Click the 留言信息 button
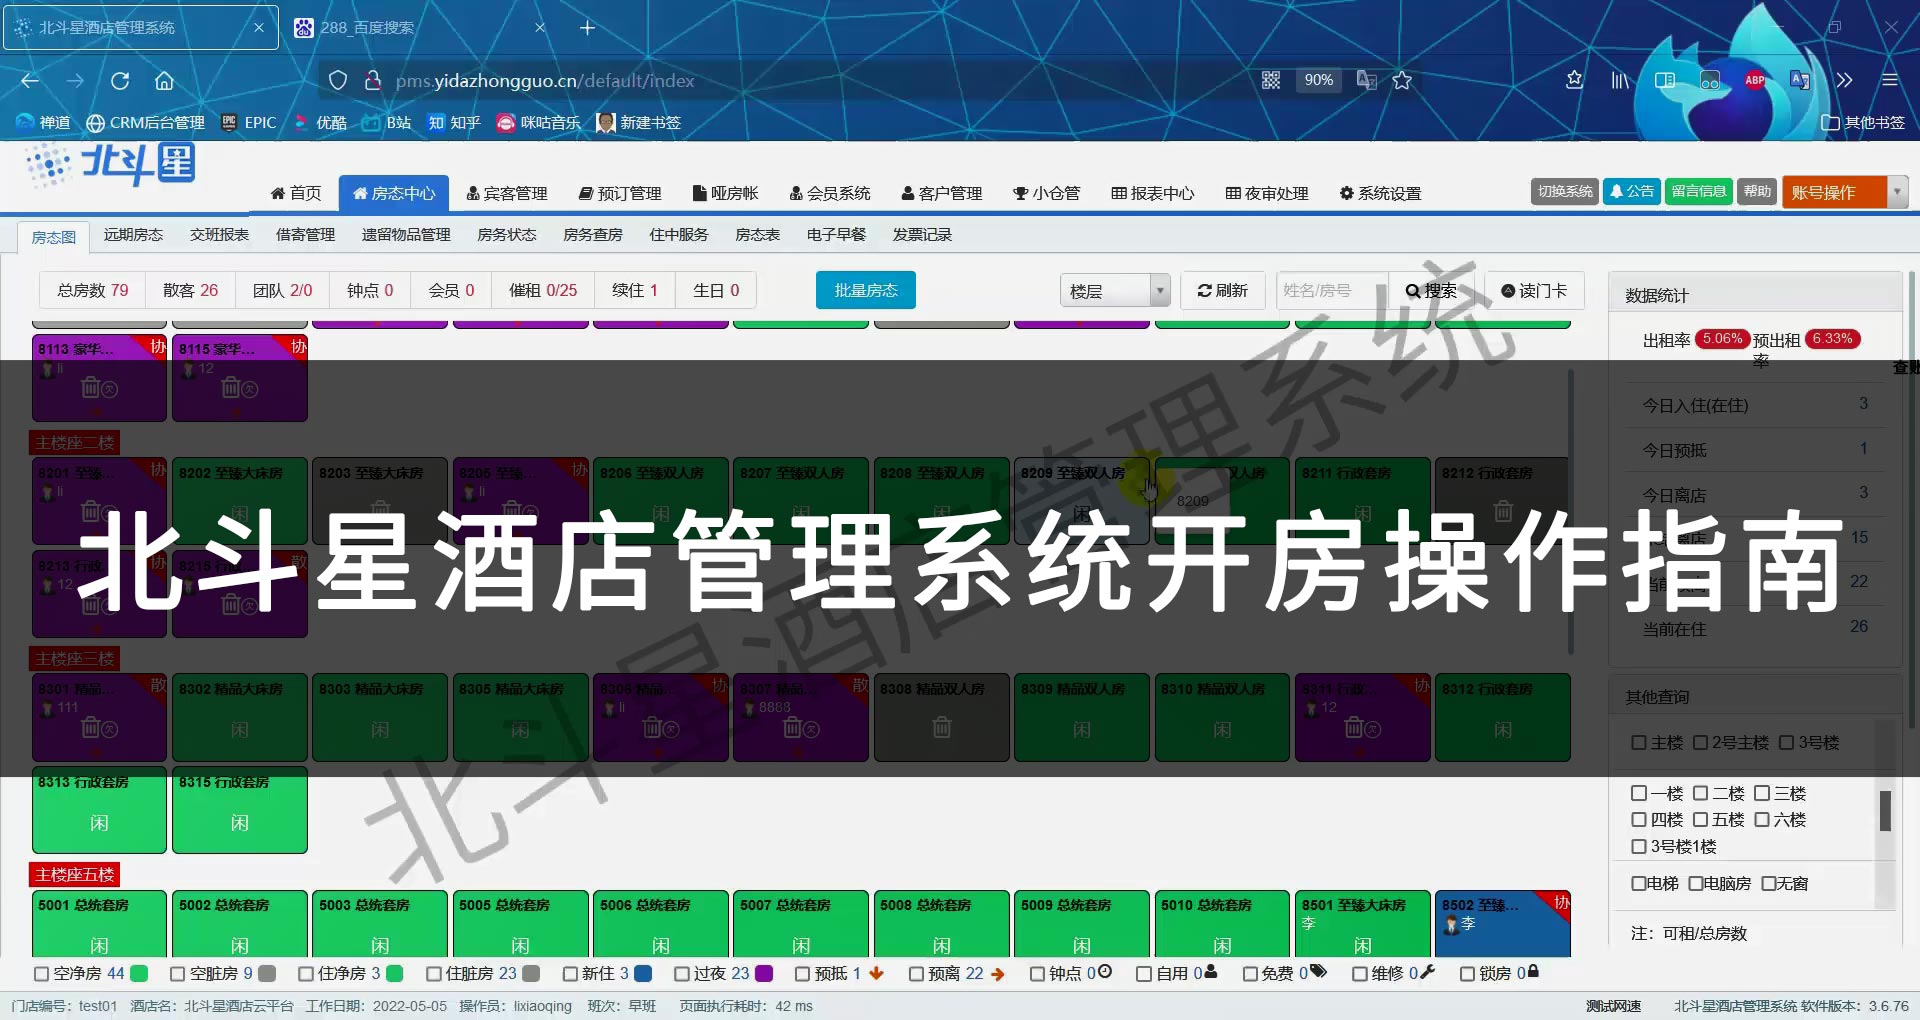This screenshot has height=1020, width=1920. [x=1698, y=191]
